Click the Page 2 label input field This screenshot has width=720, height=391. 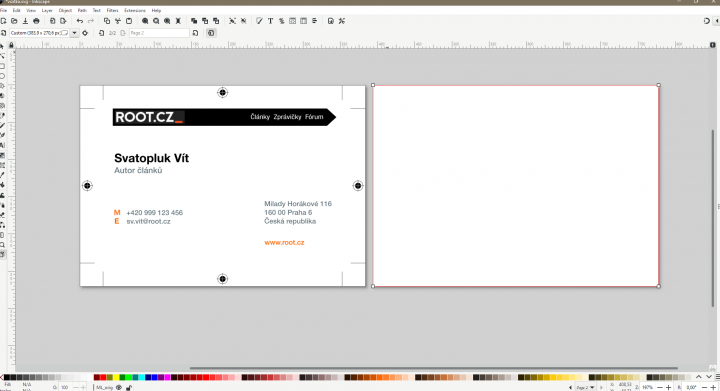(159, 33)
